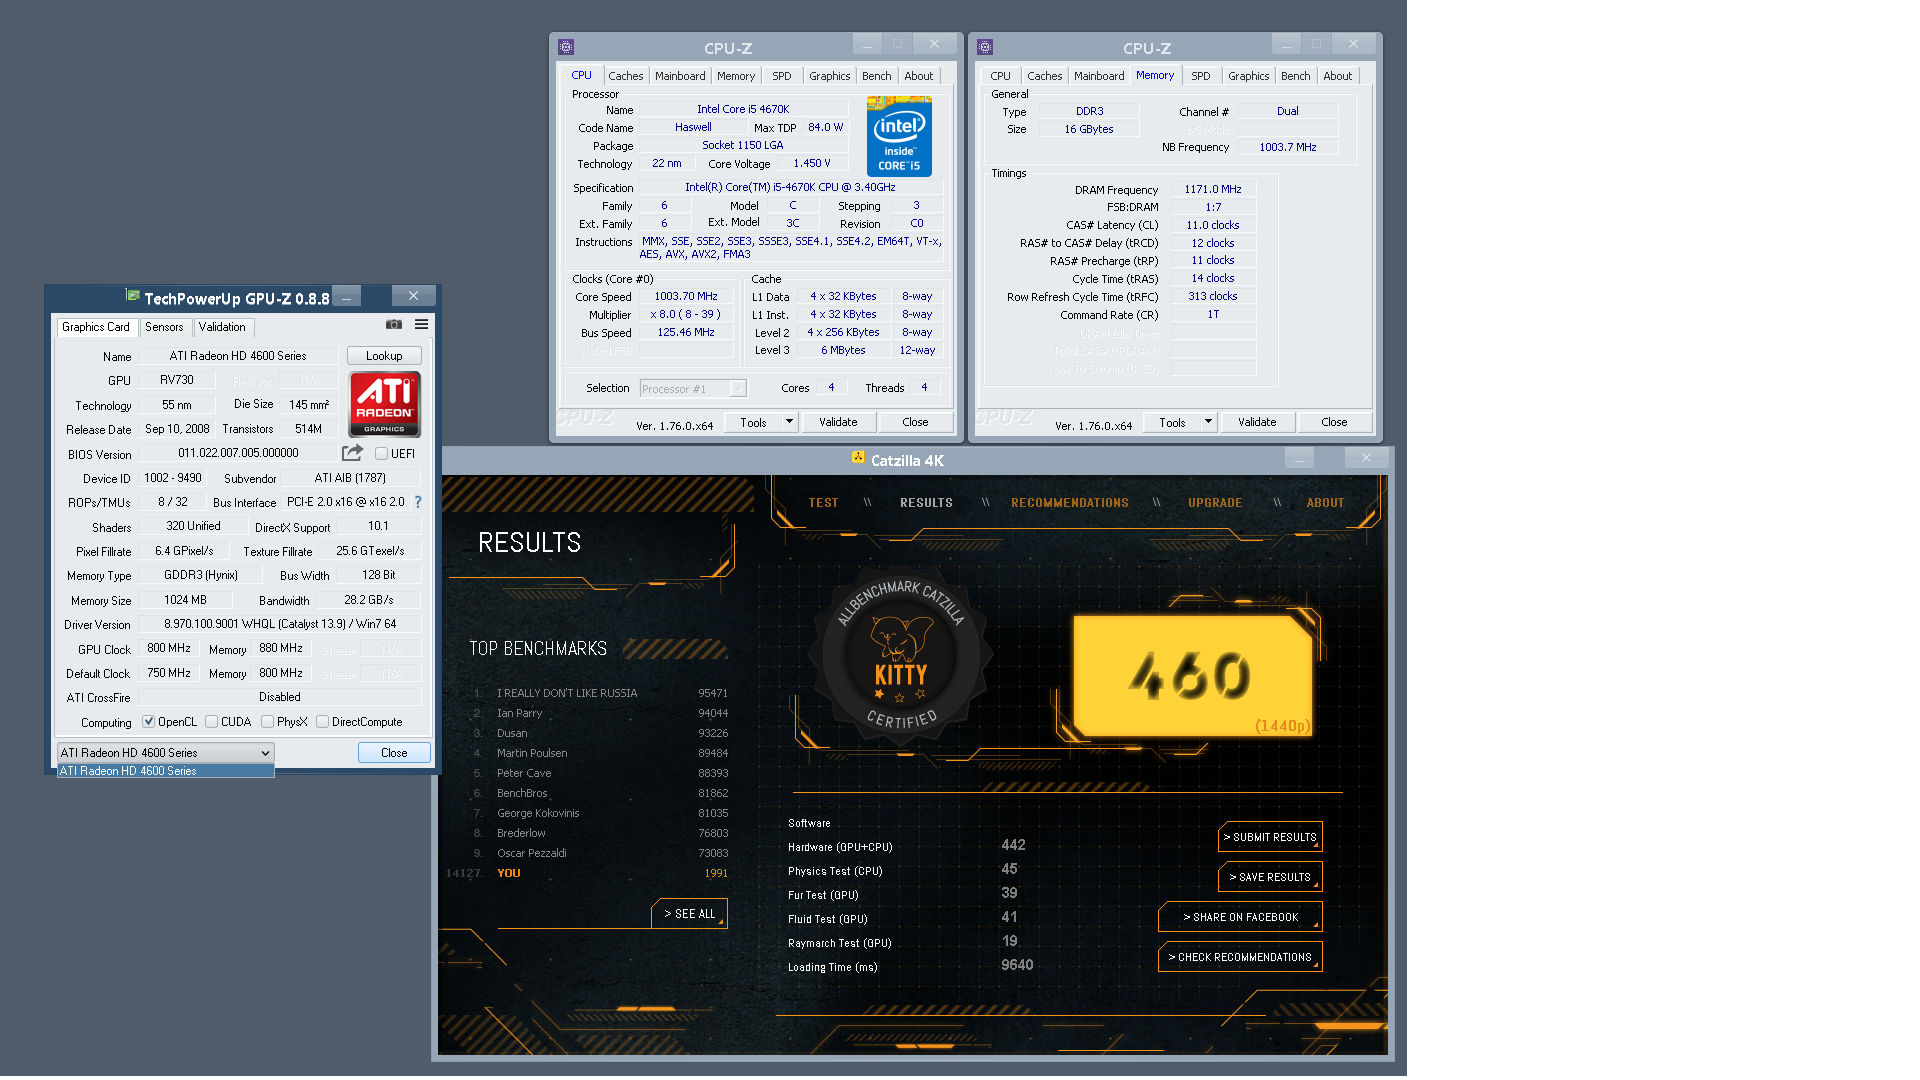Click leaderboard entry 'Ian Parry'

tap(519, 713)
